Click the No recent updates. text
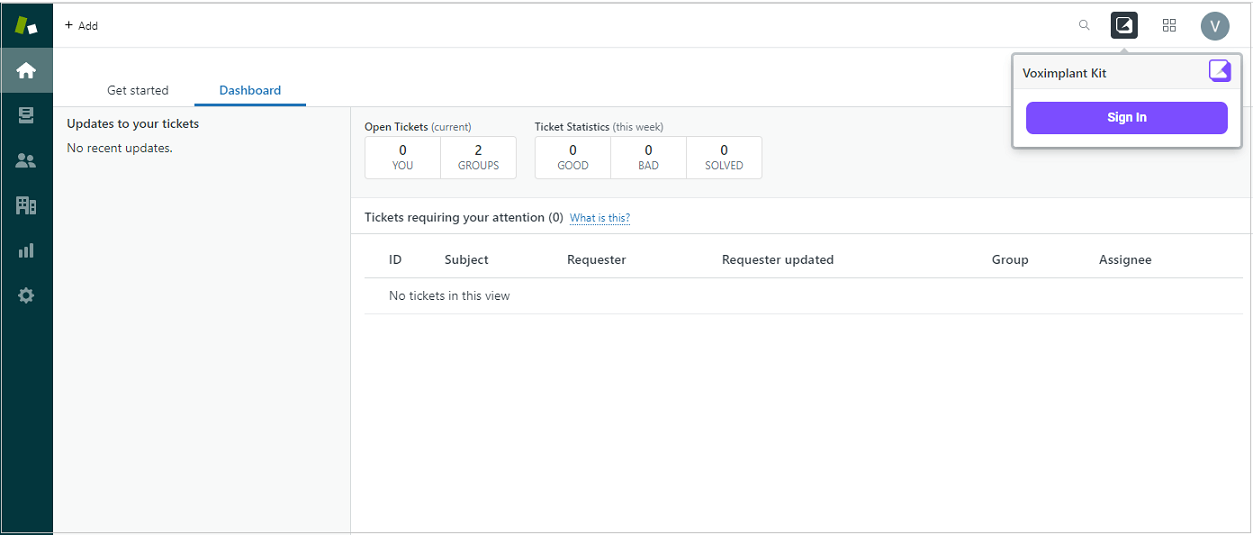The image size is (1253, 535). [x=119, y=148]
